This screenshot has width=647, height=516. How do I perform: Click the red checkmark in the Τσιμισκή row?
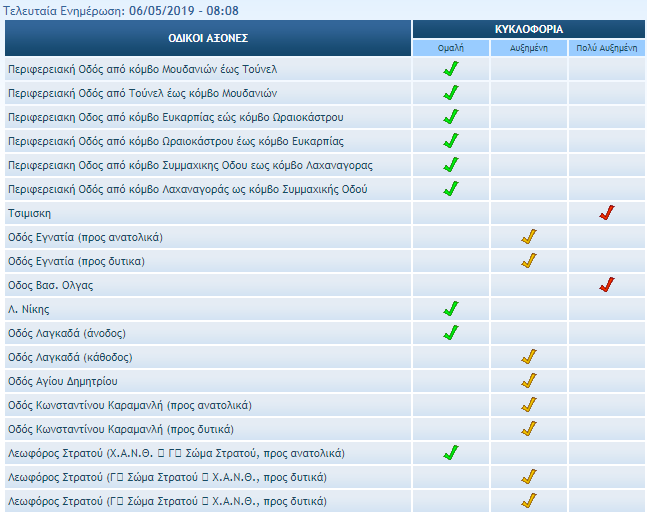coord(606,213)
